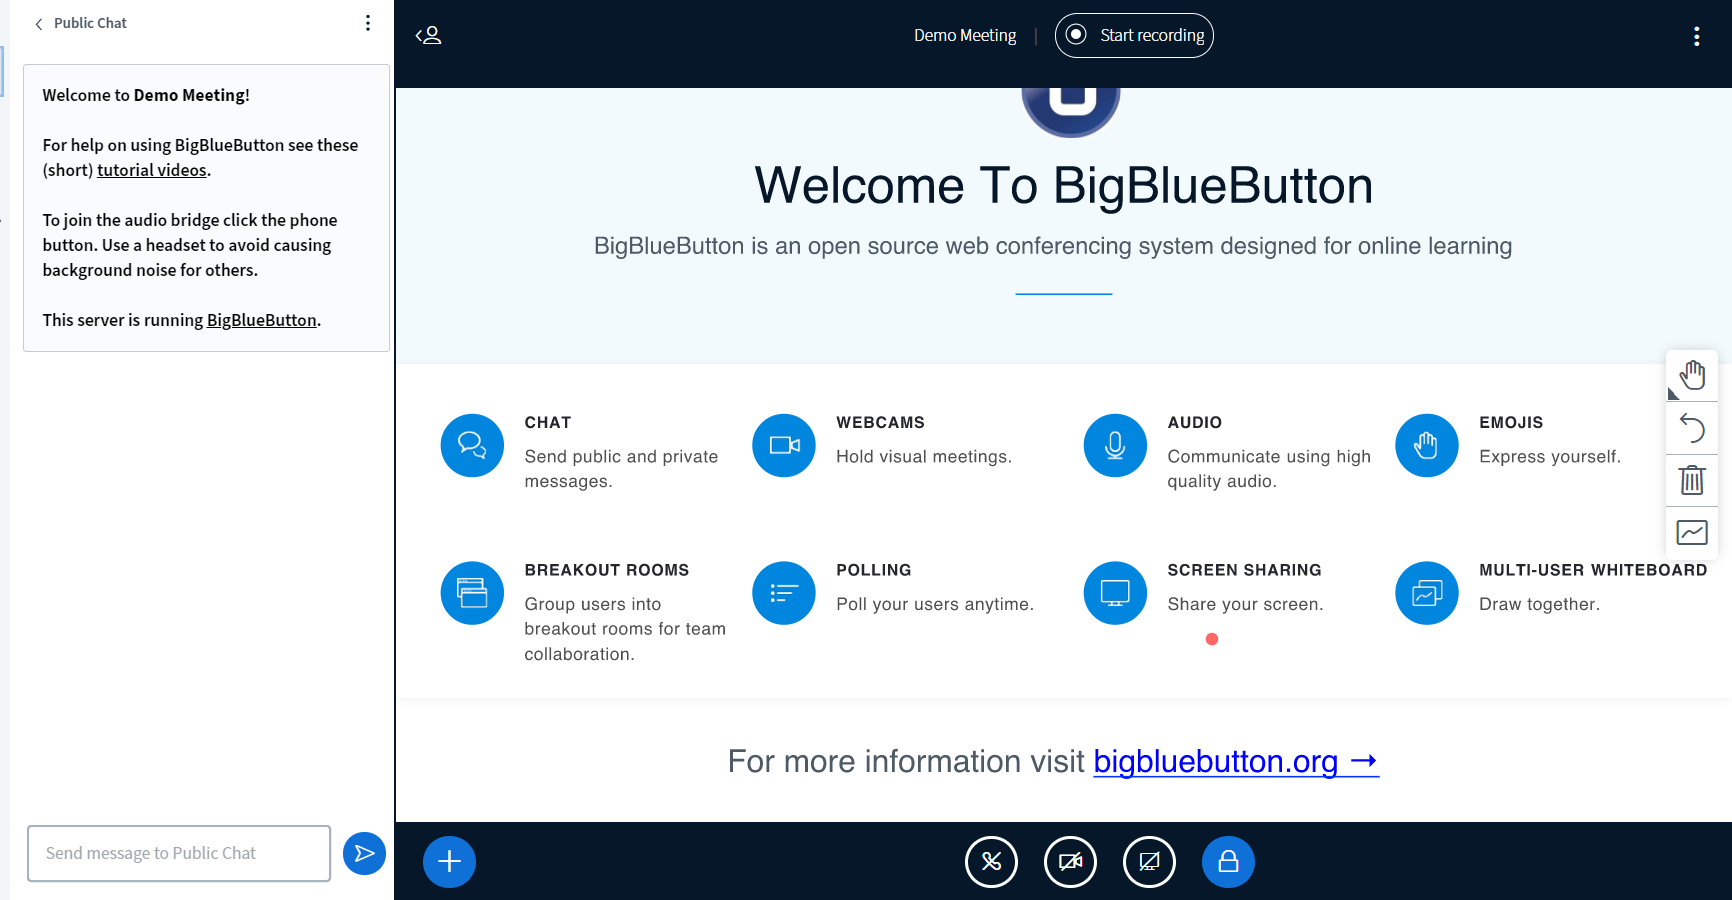Click the crossed phone icon to join audio
This screenshot has height=900, width=1732.
[x=991, y=861]
